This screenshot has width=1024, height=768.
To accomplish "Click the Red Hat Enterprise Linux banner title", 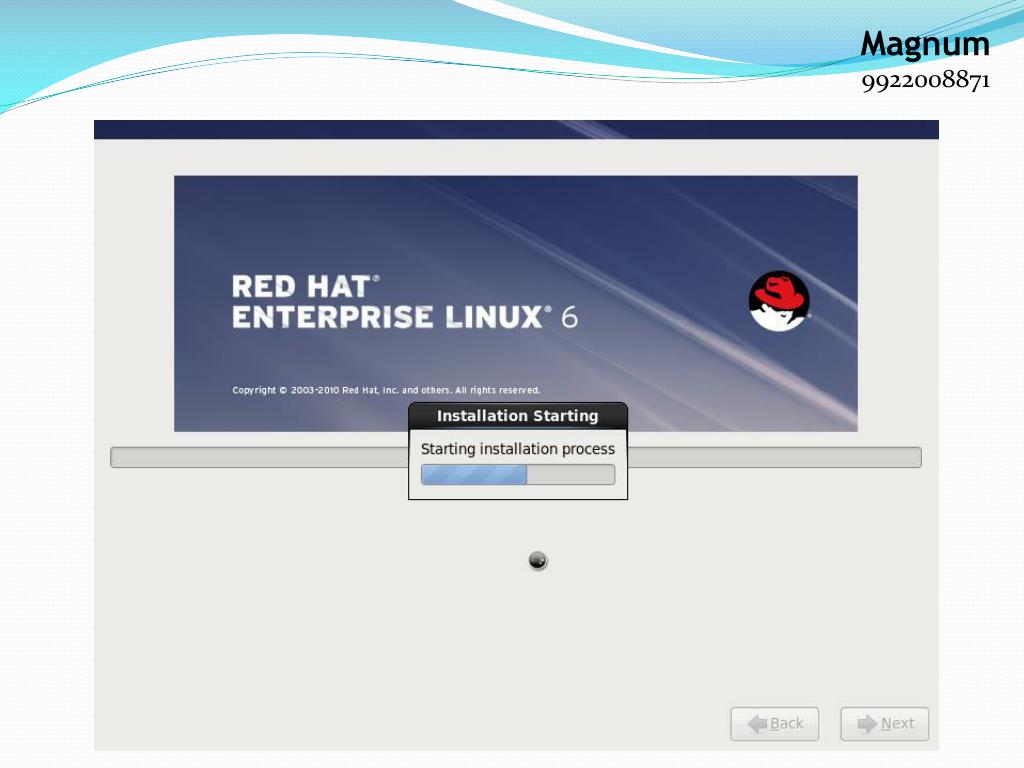I will click(x=405, y=302).
